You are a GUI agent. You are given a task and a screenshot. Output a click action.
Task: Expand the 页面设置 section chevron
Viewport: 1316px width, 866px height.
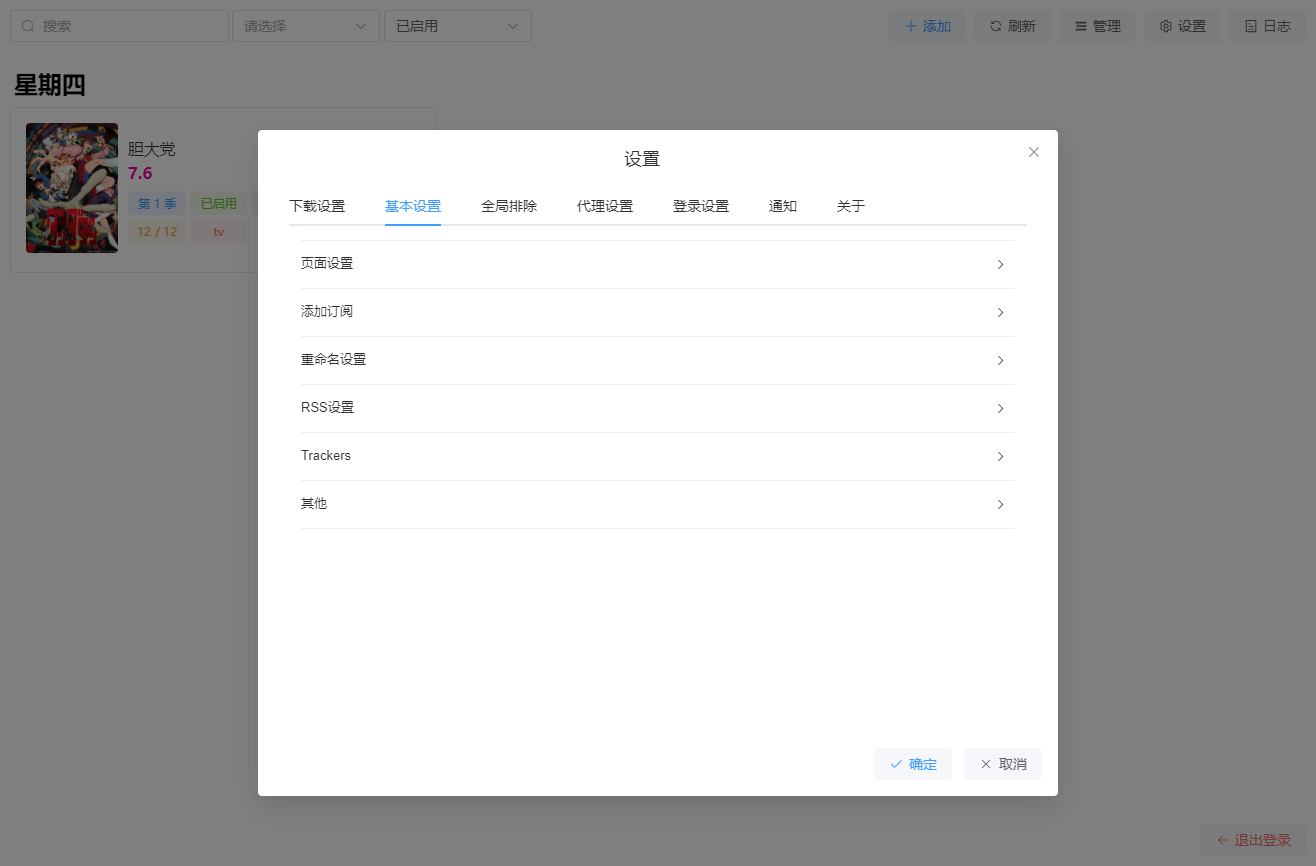coord(1000,265)
